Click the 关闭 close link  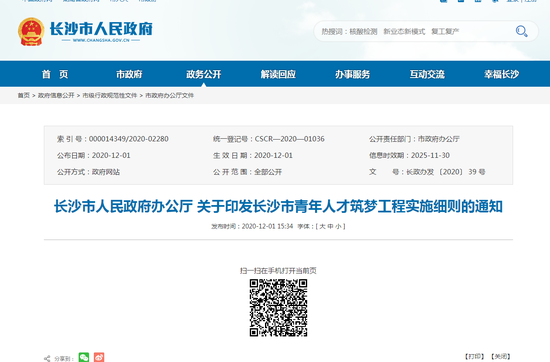(x=501, y=357)
